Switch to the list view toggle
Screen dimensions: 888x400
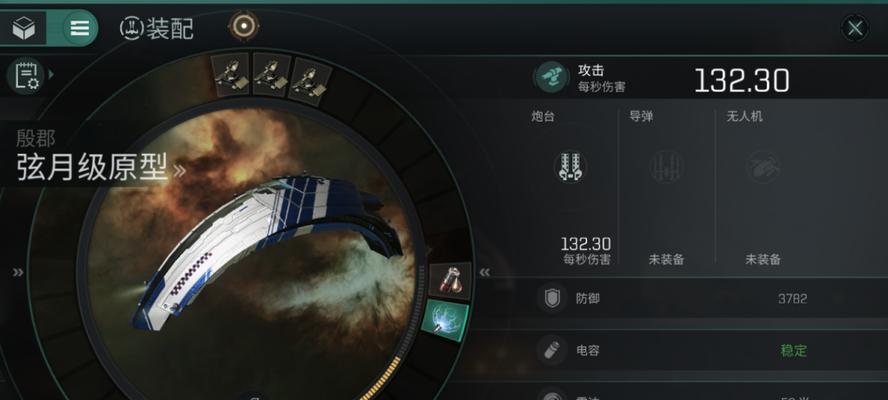(79, 28)
